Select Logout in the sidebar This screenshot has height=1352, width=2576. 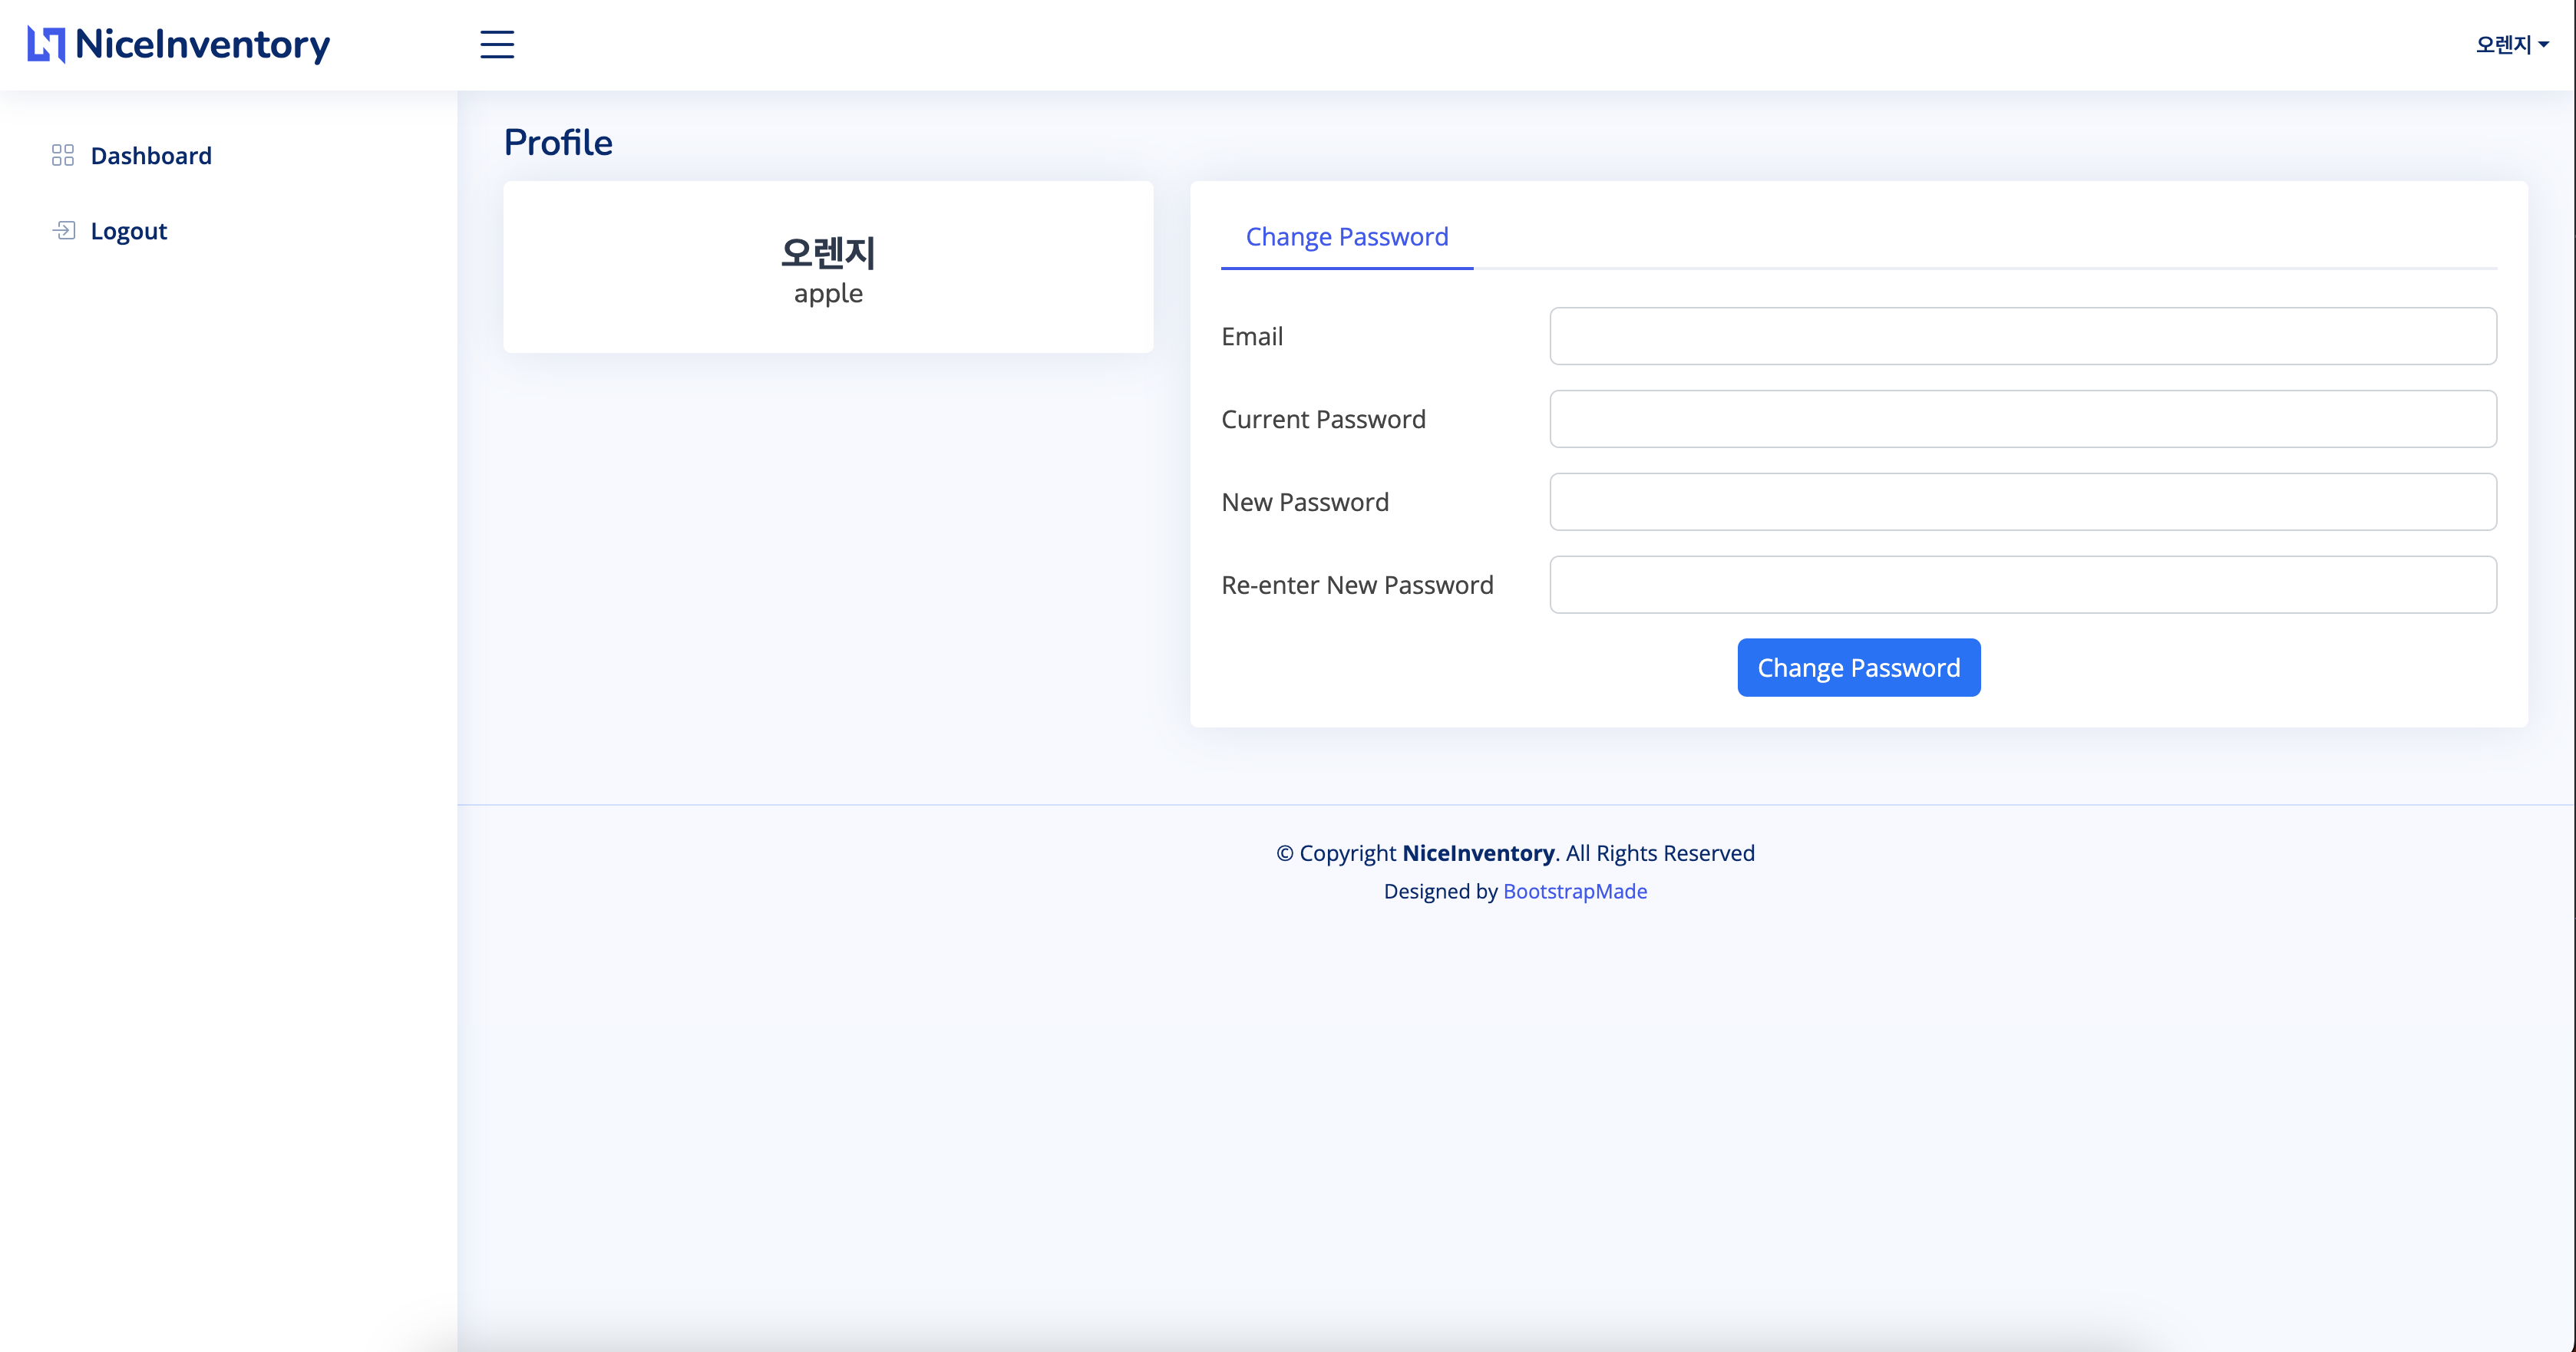coord(129,231)
